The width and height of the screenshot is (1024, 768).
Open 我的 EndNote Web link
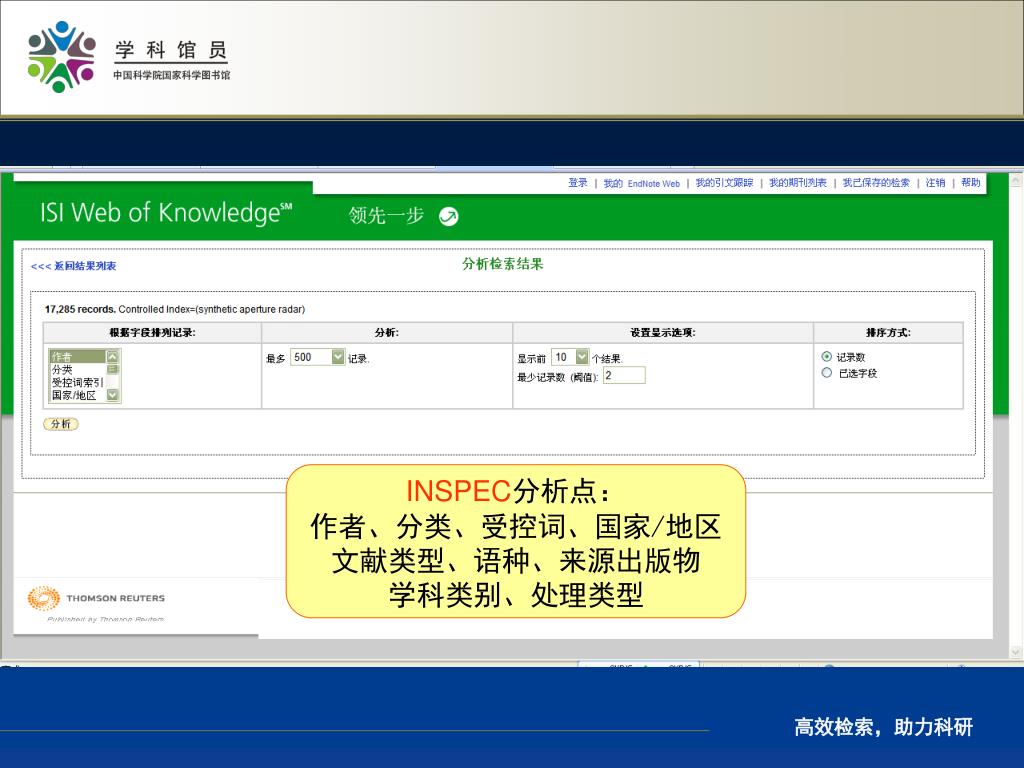pos(641,184)
